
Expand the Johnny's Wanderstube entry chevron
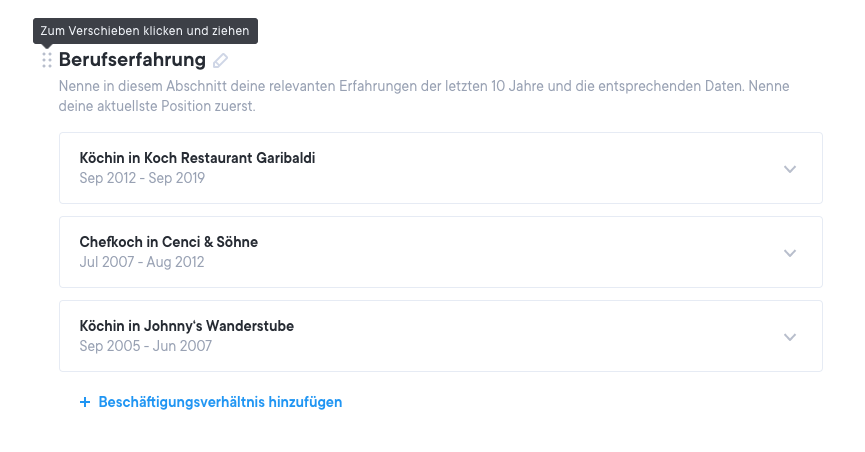[790, 337]
